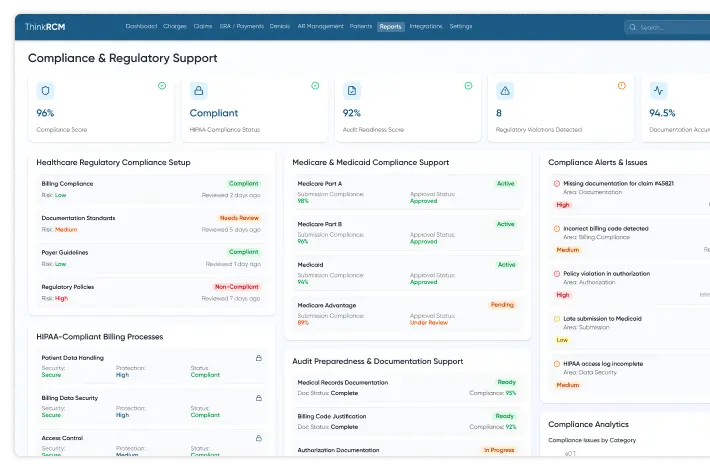Click the Needs Review badge on Documentation Standards
This screenshot has height=470, width=710.
(x=239, y=218)
